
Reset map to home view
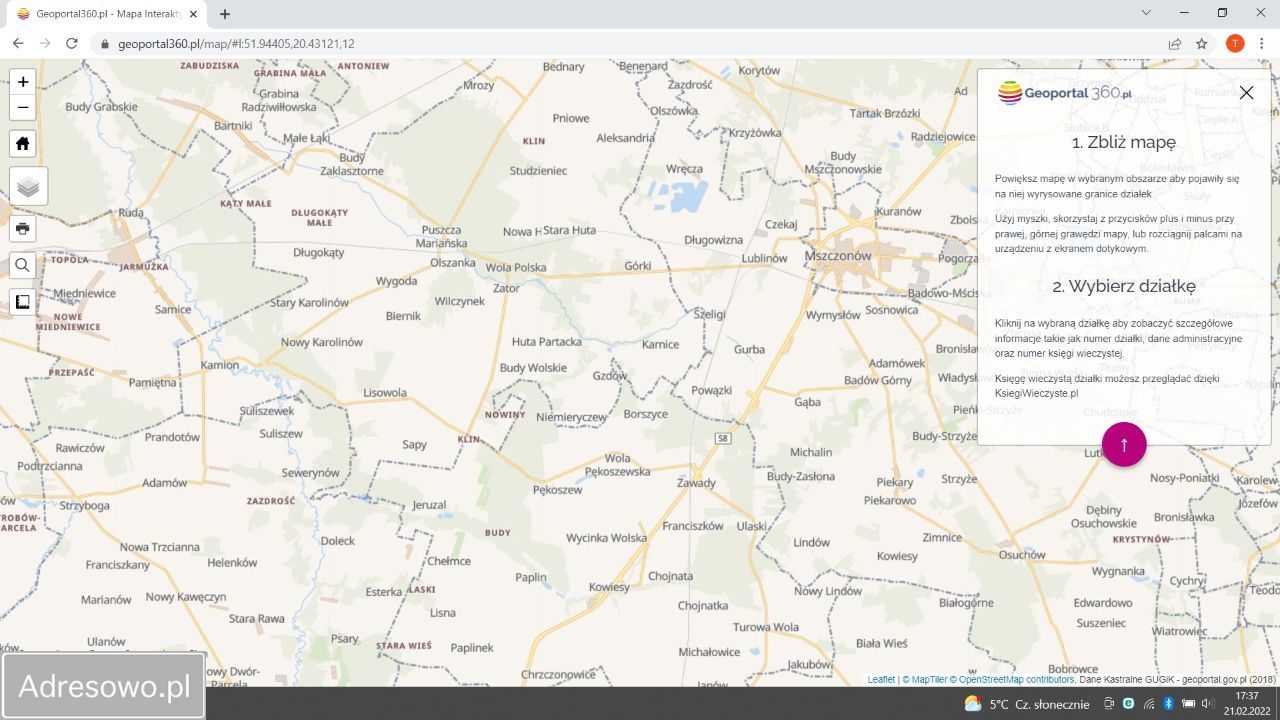tap(23, 144)
